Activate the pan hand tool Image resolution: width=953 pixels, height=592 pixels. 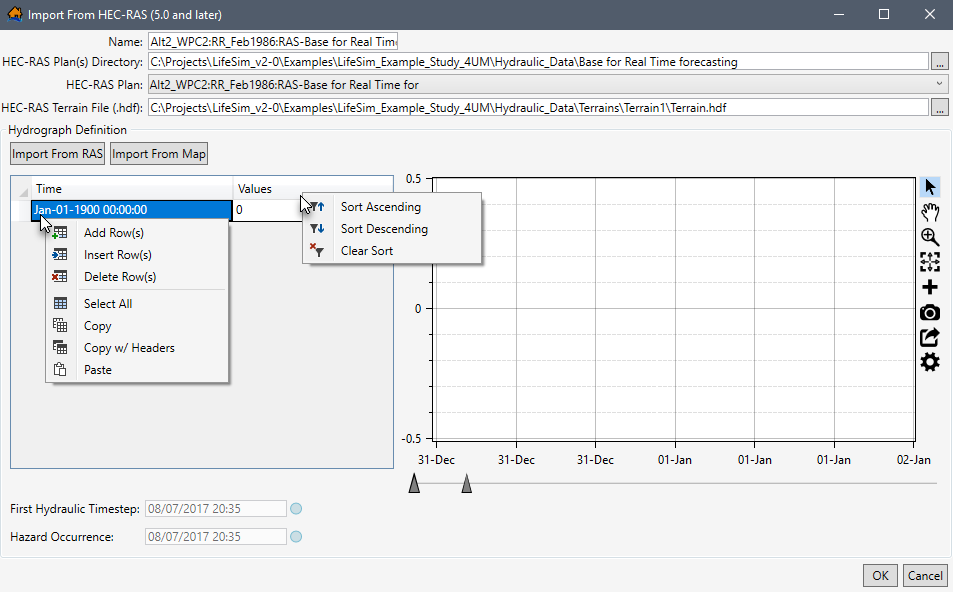coord(930,212)
